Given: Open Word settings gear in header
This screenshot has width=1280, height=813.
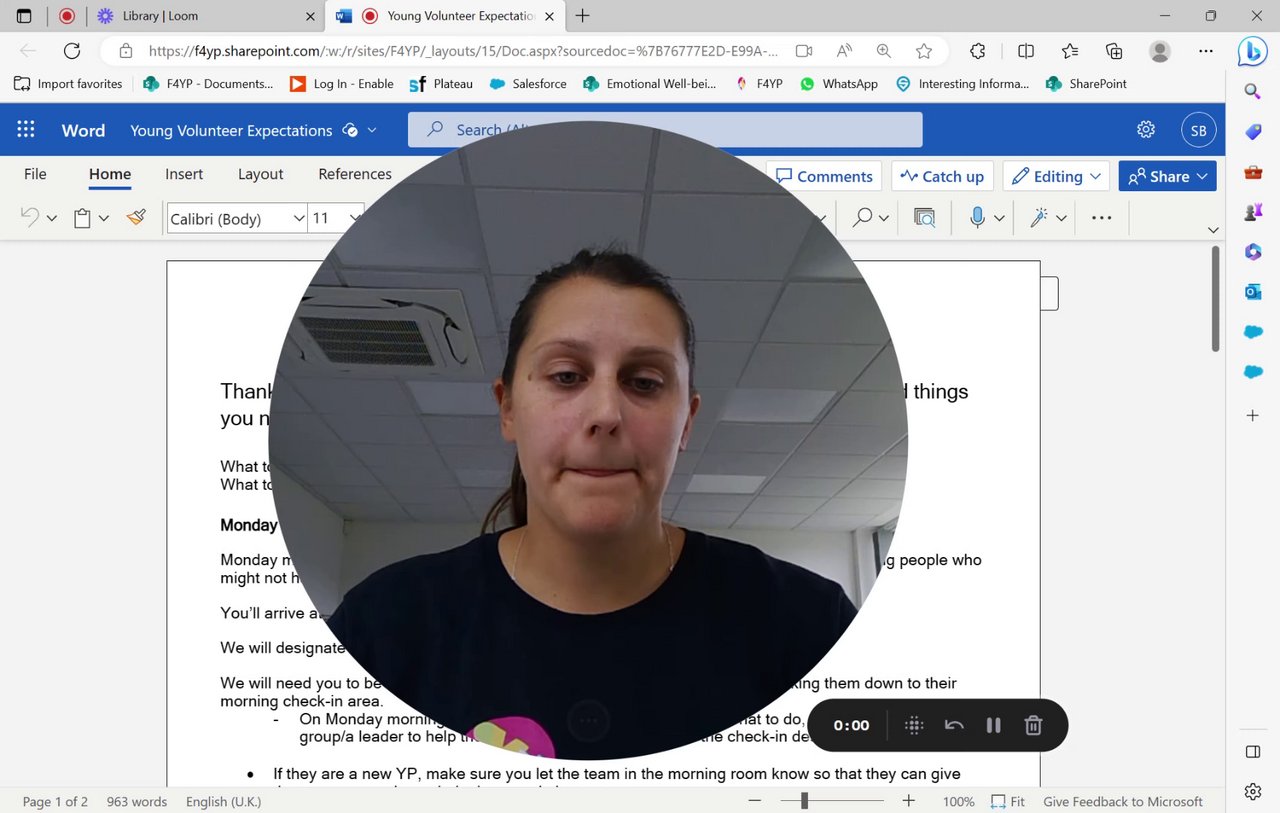Looking at the screenshot, I should [1146, 130].
